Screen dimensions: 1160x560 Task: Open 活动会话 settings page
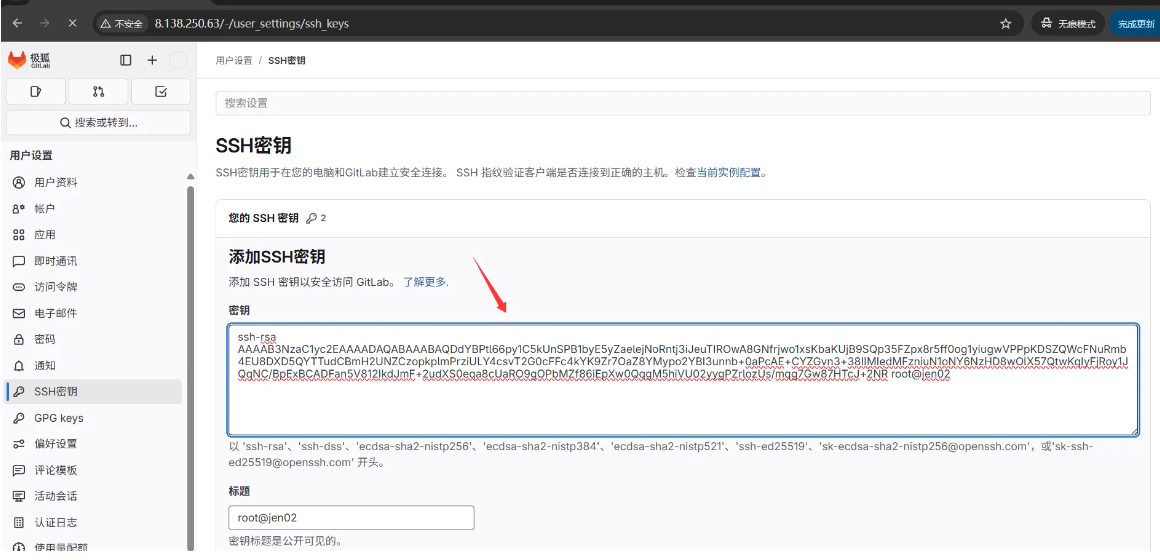point(93,496)
